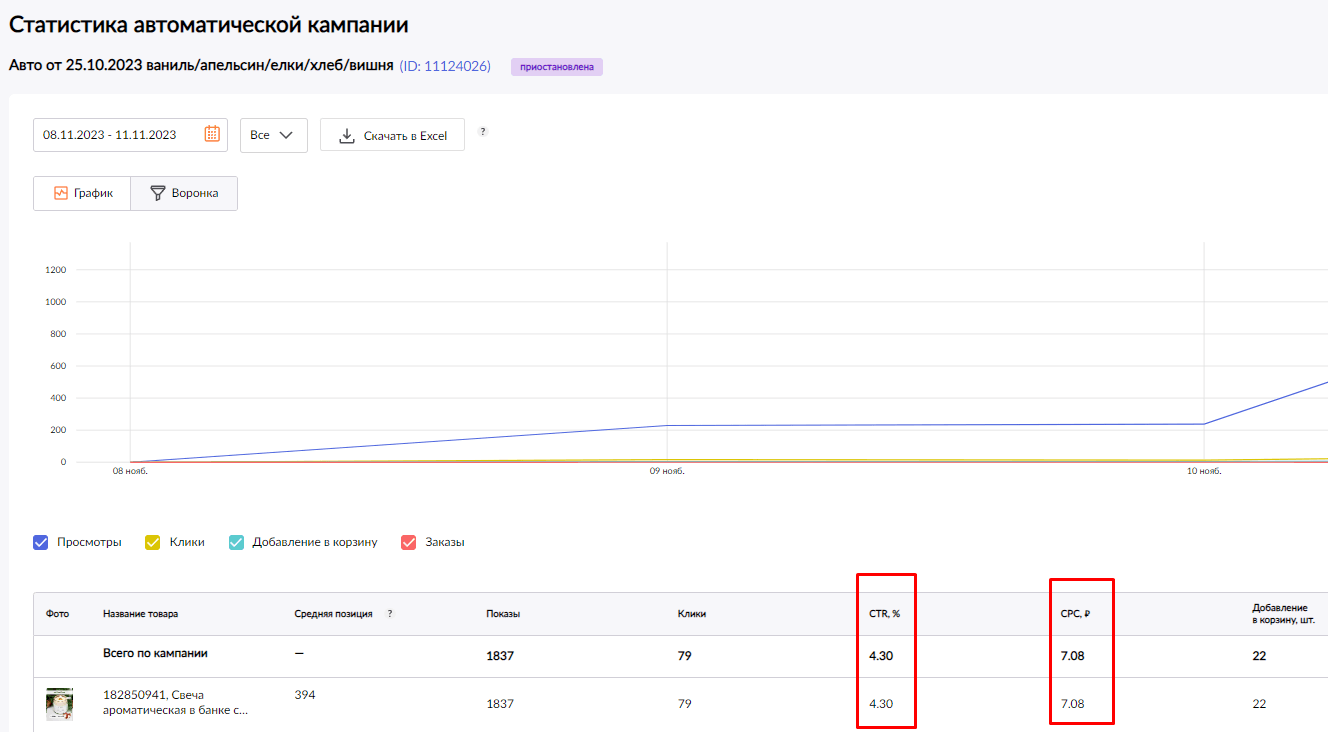Click the Фото column header
The width and height of the screenshot is (1328, 732).
pyautogui.click(x=58, y=614)
